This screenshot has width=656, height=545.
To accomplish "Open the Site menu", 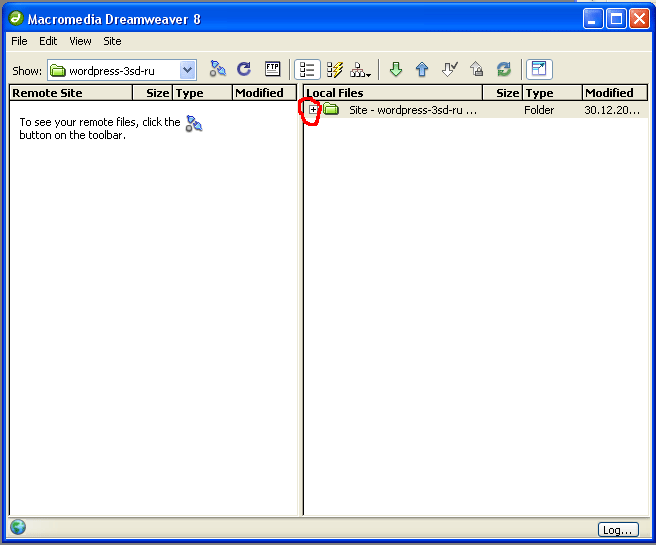I will point(112,41).
